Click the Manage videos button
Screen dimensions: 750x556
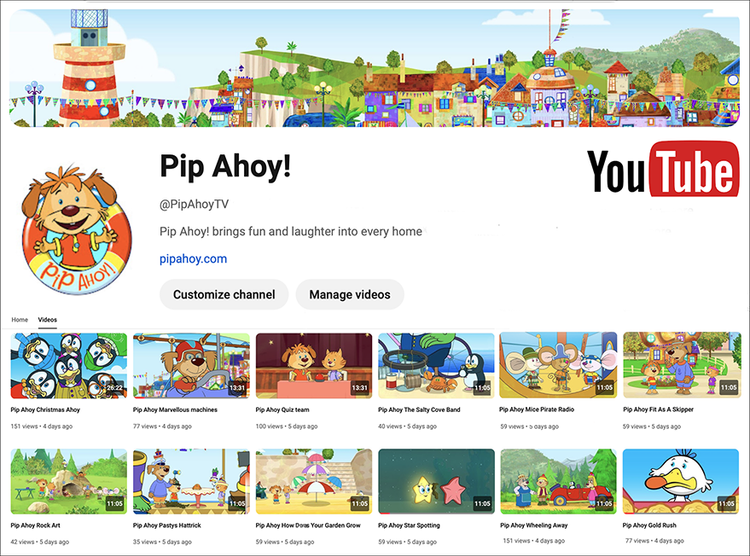[350, 294]
